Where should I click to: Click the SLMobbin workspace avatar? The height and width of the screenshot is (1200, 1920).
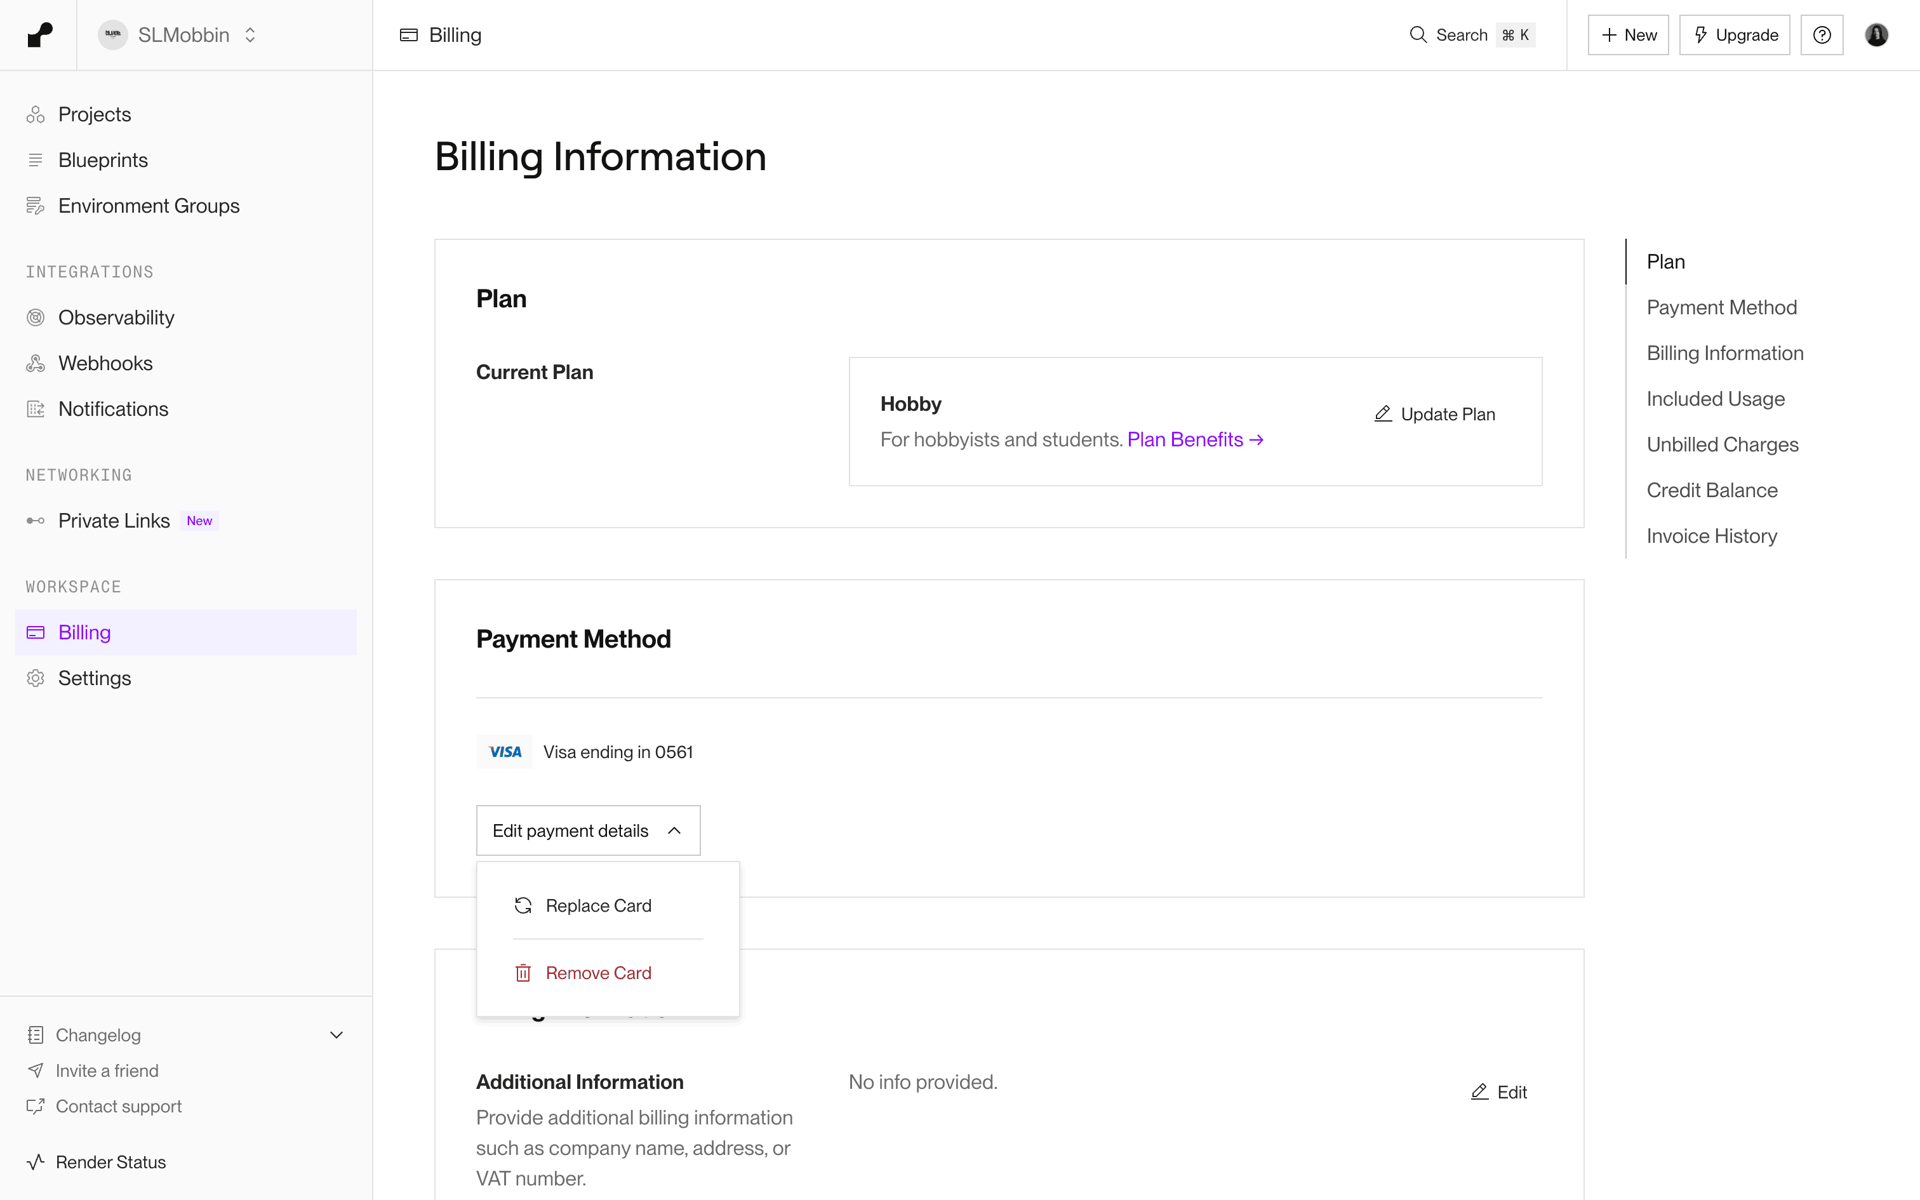point(113,35)
